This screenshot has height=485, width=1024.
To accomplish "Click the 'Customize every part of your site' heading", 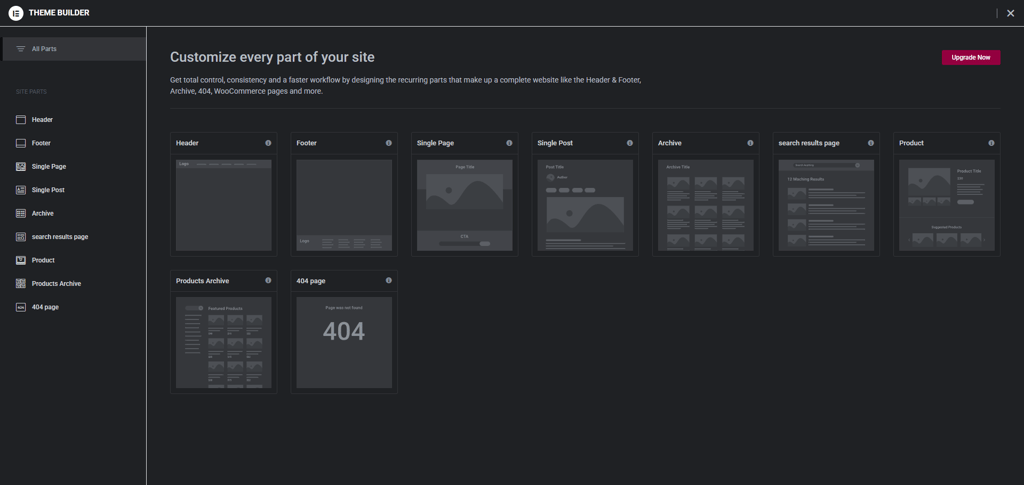I will pyautogui.click(x=272, y=57).
